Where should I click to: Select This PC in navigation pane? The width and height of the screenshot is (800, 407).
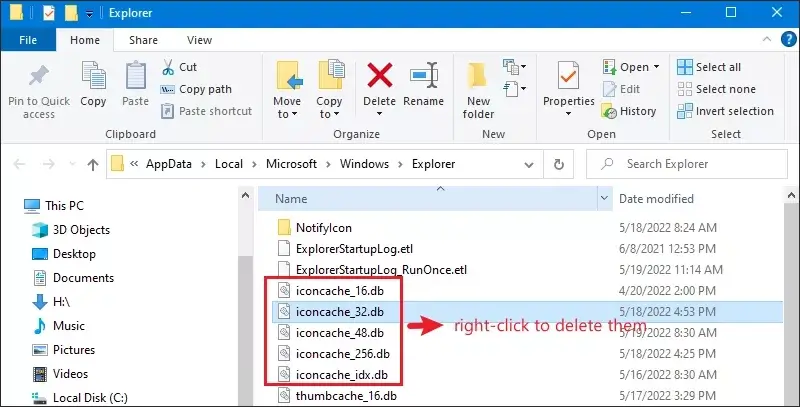click(x=54, y=206)
